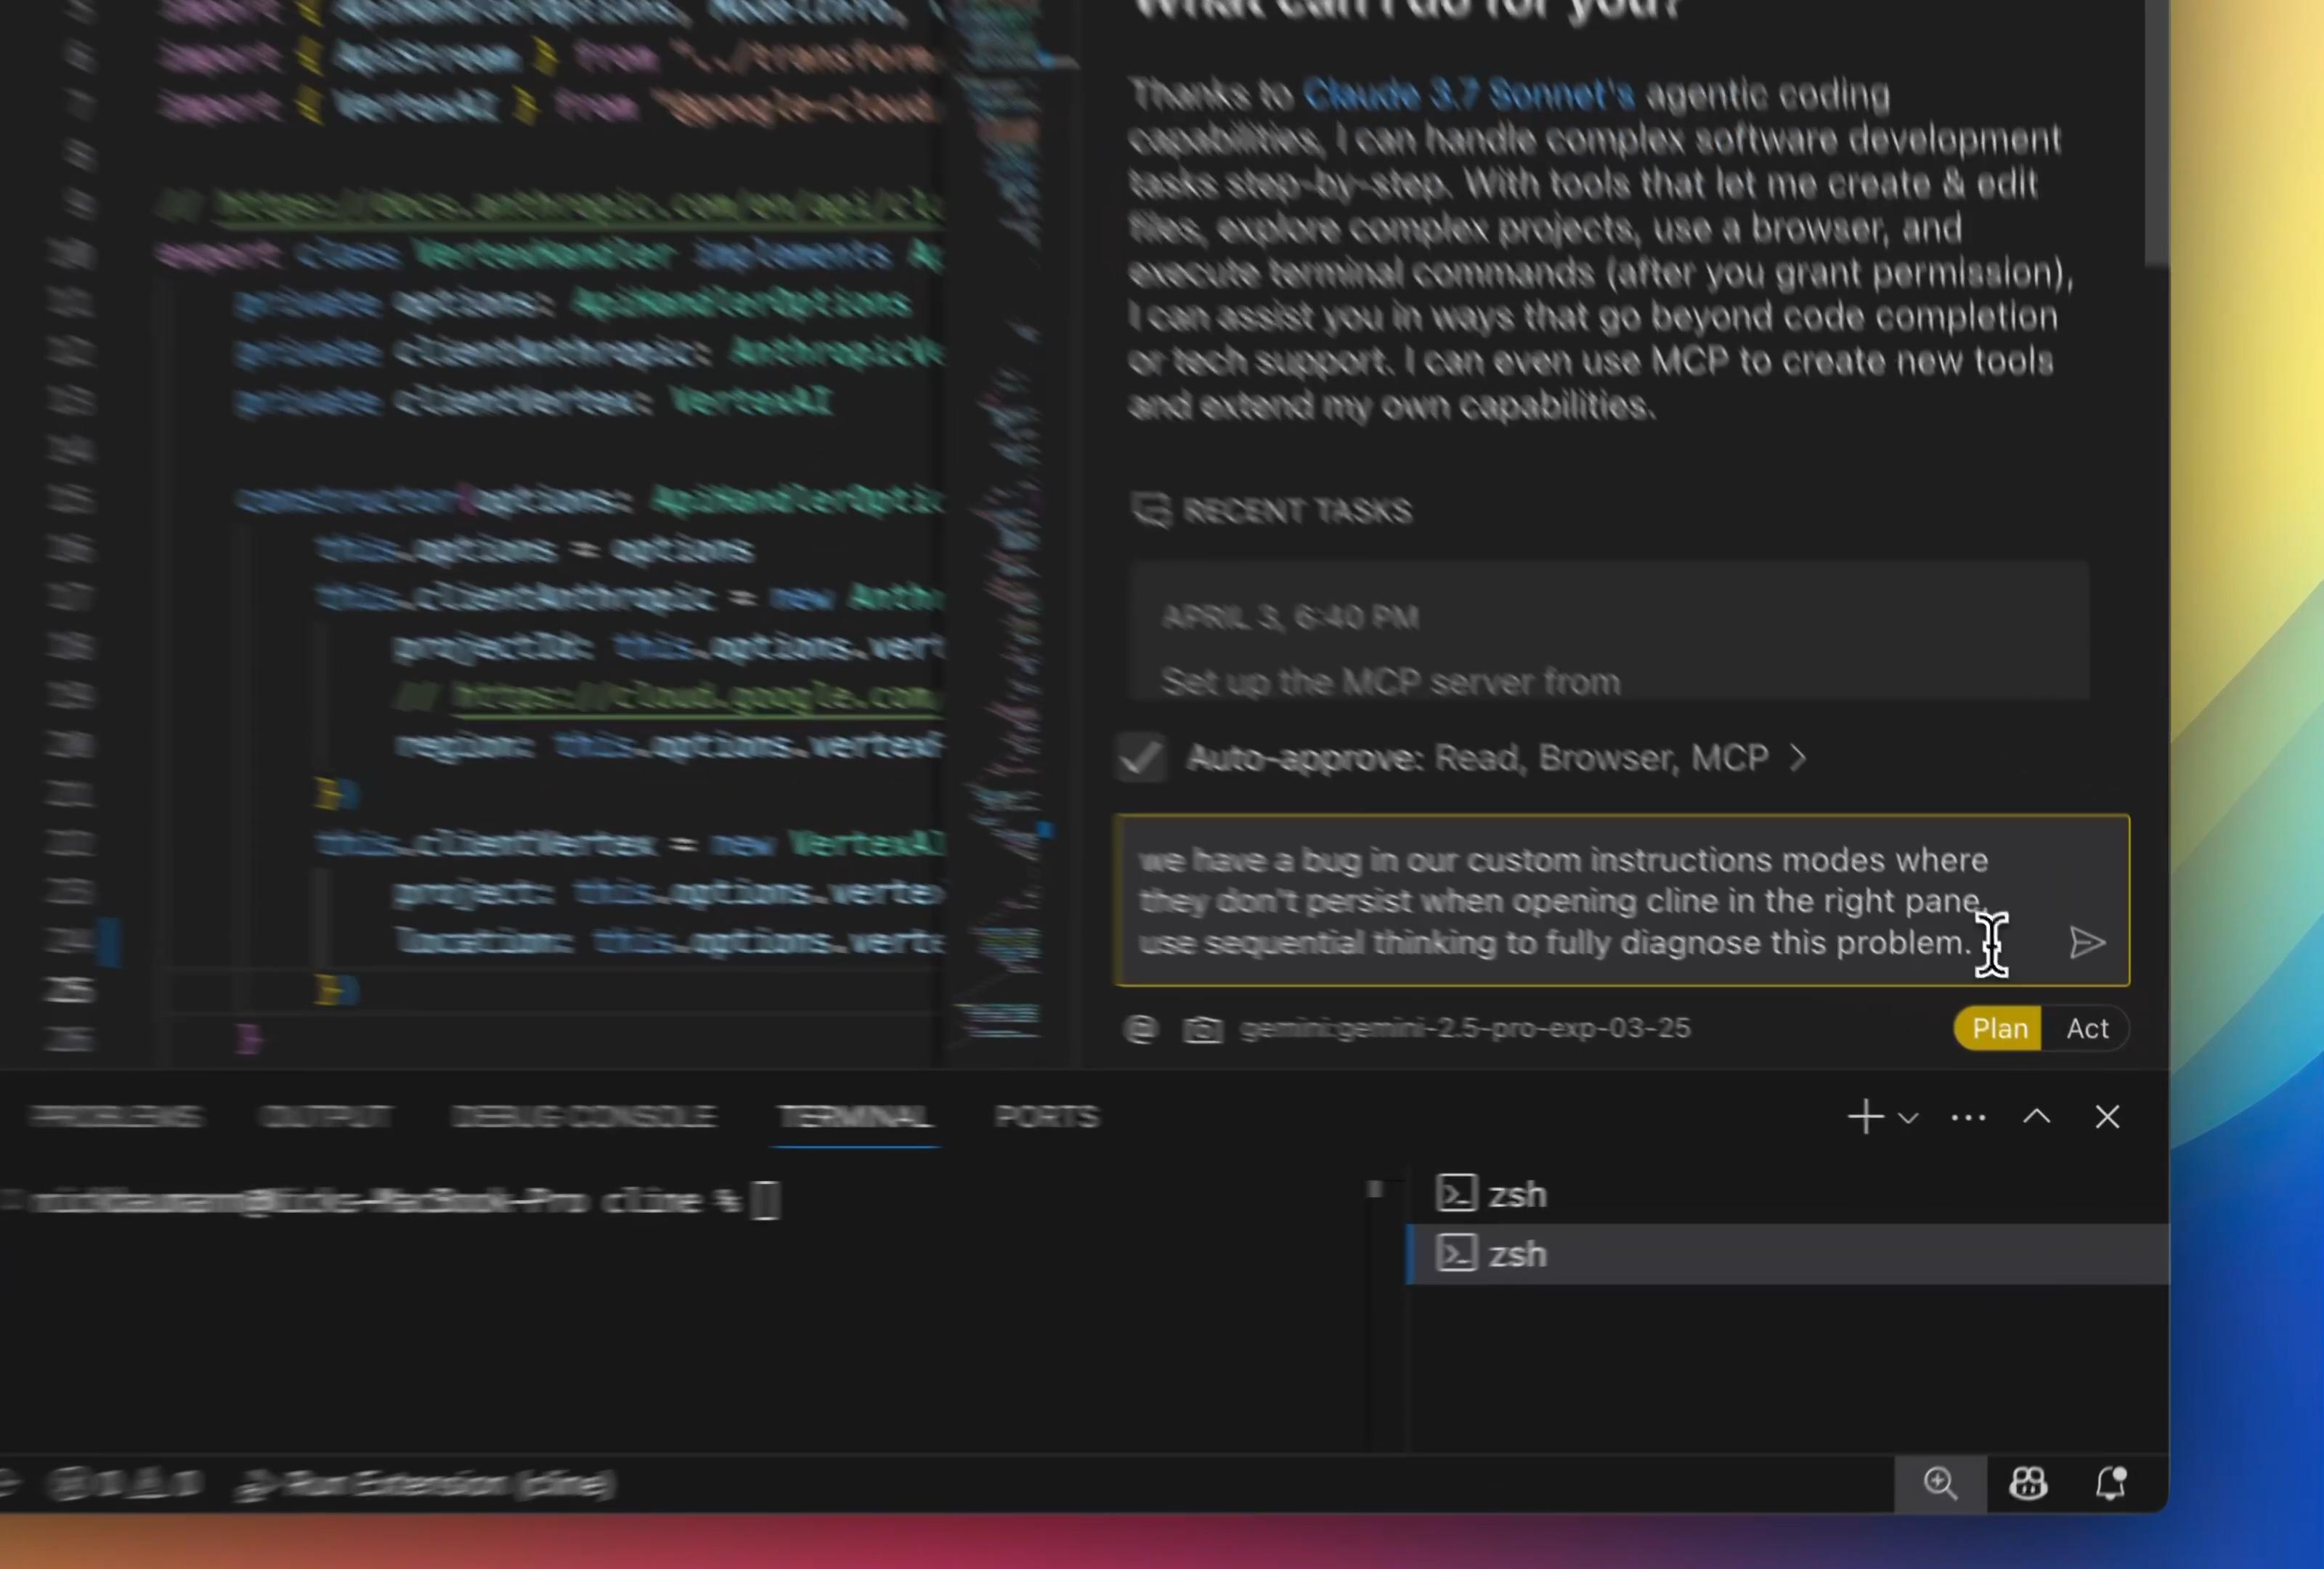Open gemini-2.5-pro-exp-03-25 model selector

click(x=1465, y=1029)
